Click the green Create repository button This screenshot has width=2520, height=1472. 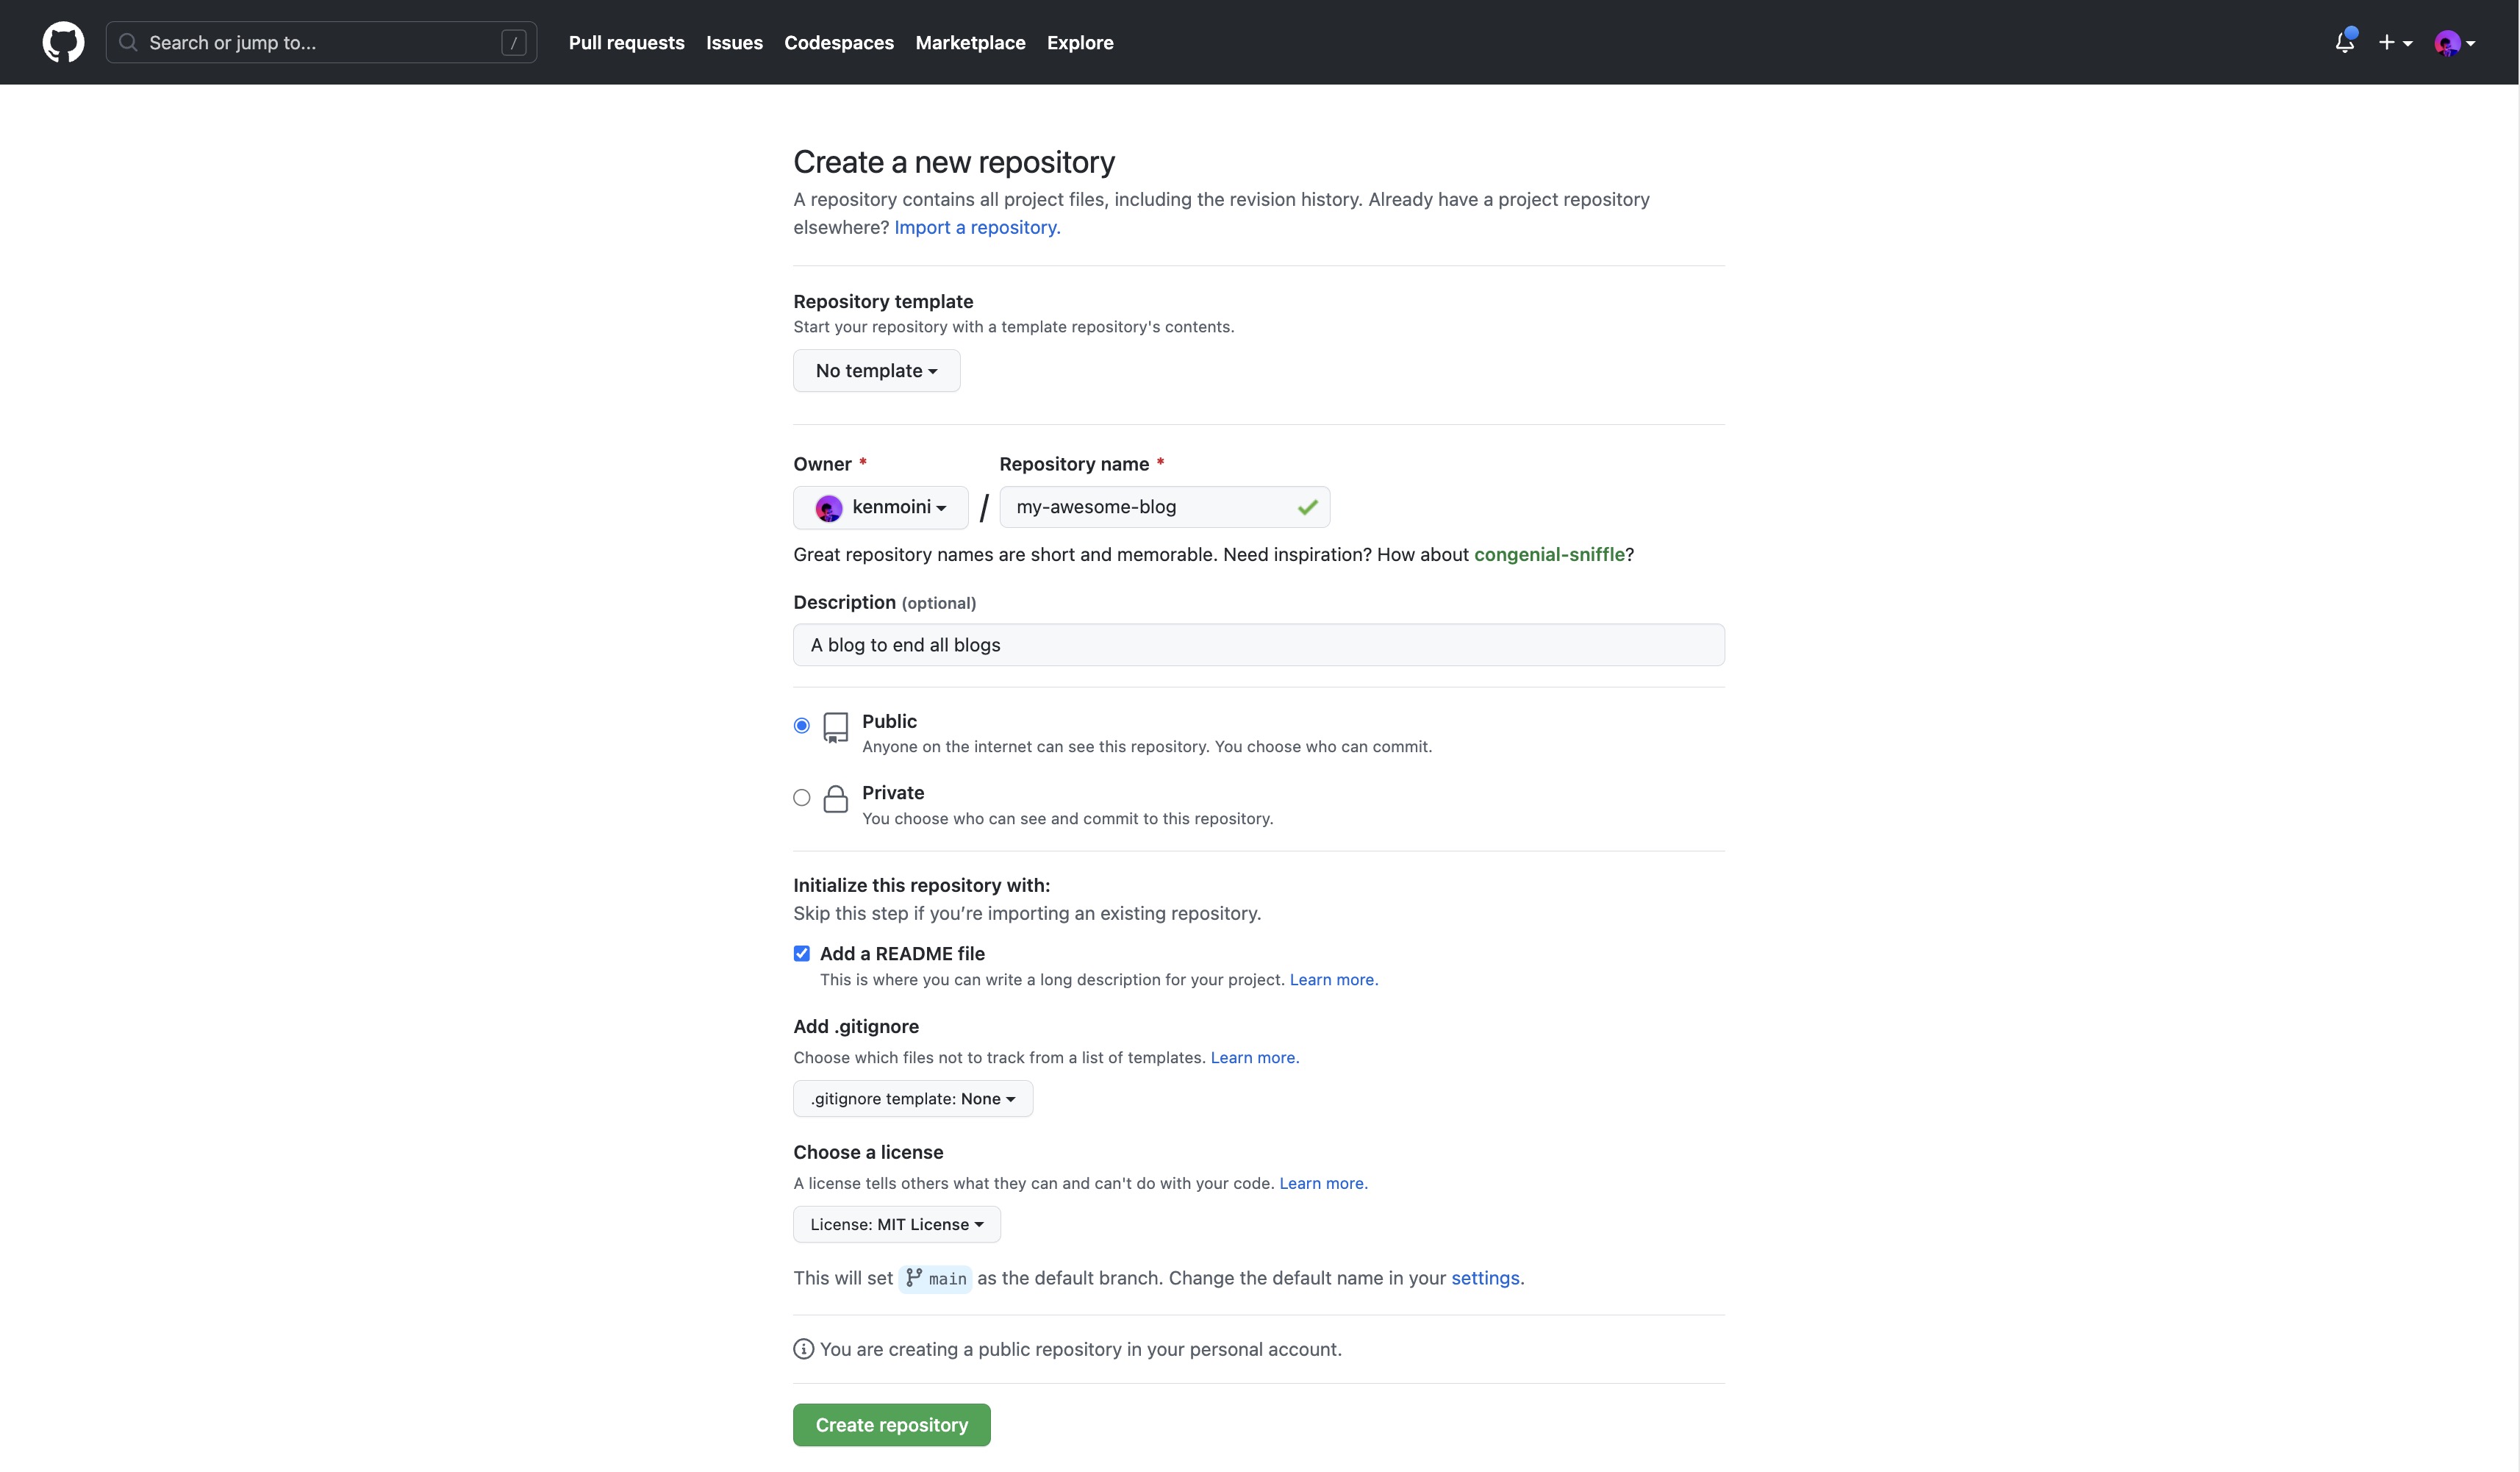pyautogui.click(x=891, y=1425)
